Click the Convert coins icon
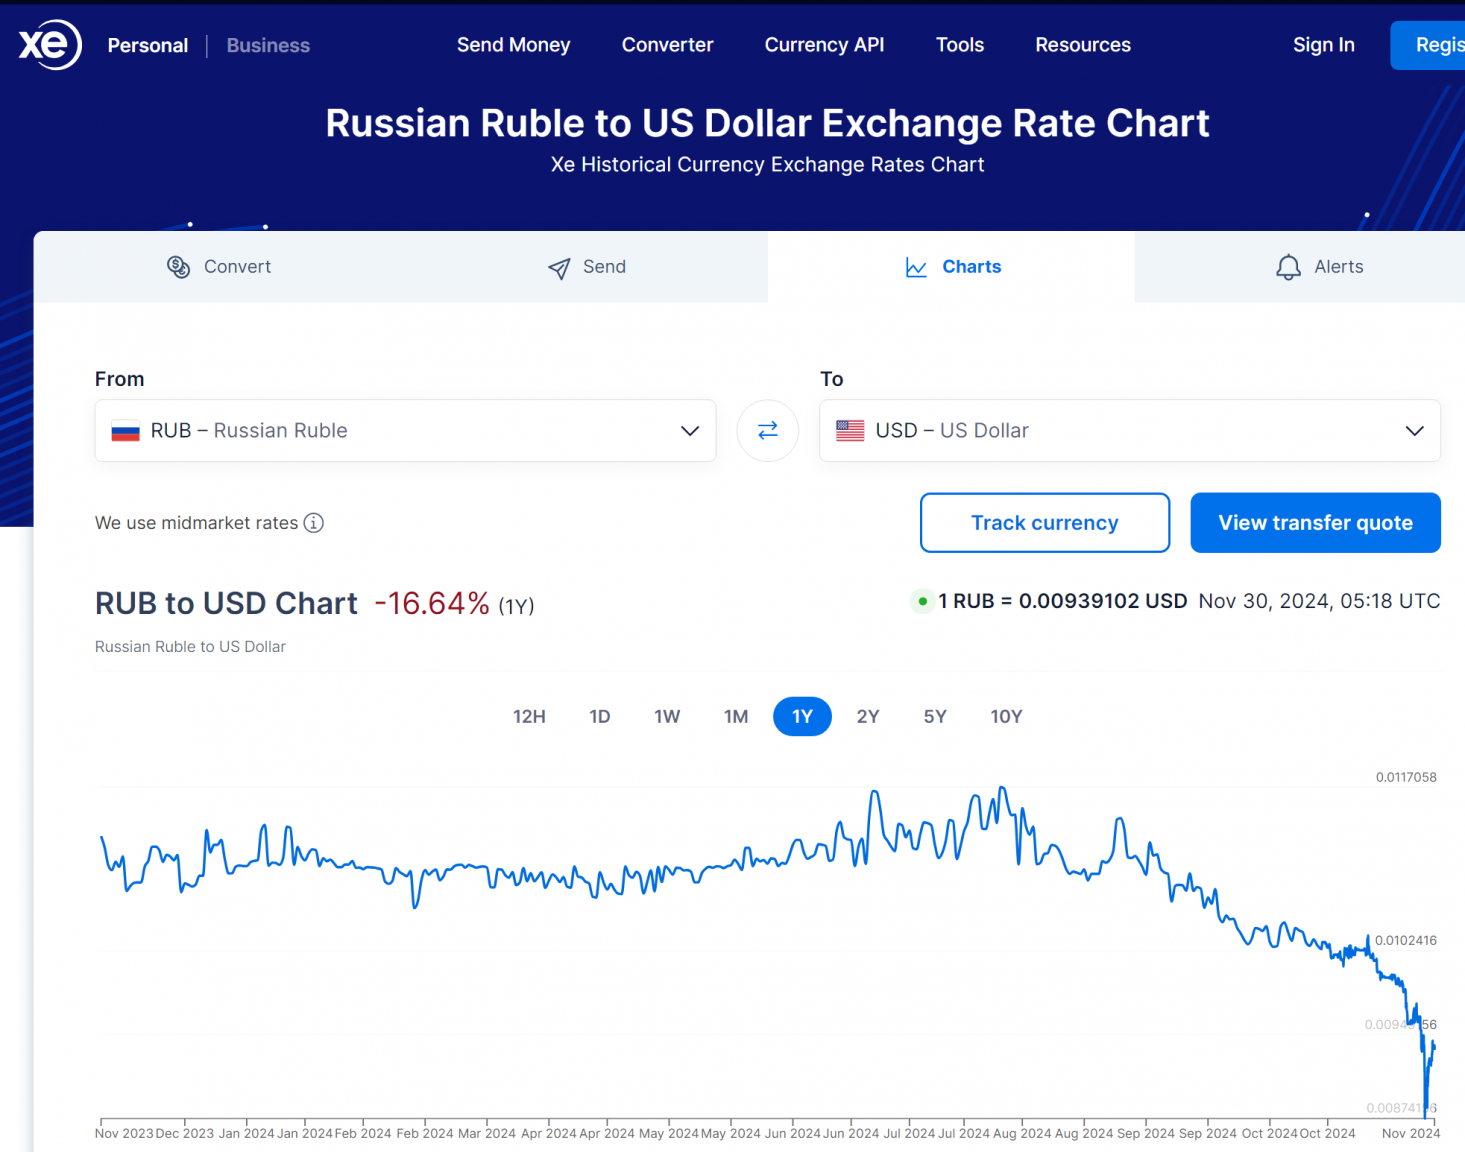This screenshot has width=1465, height=1152. pyautogui.click(x=179, y=267)
